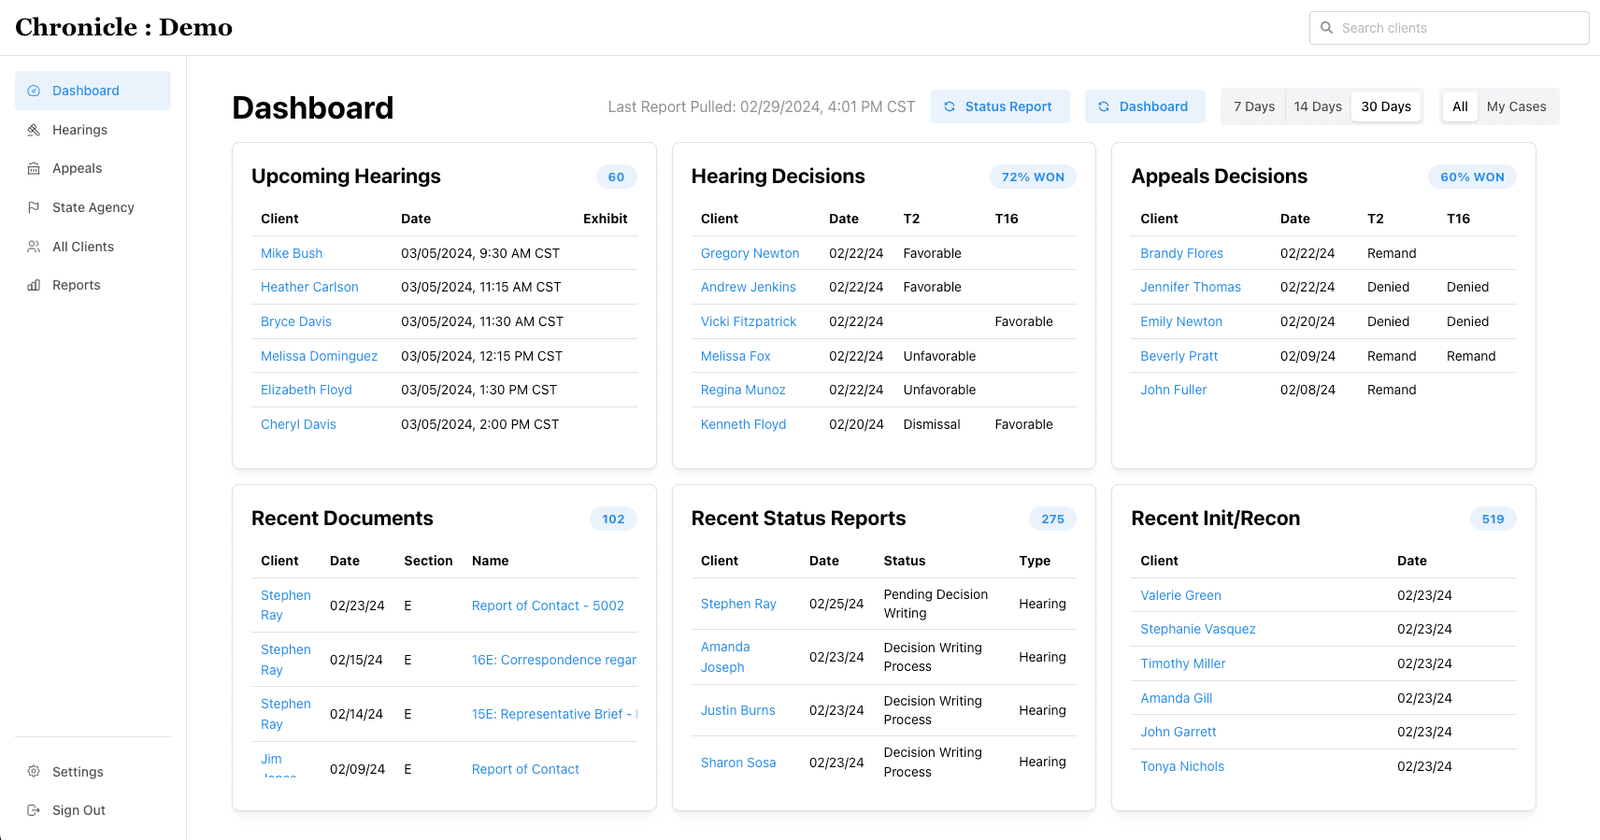This screenshot has width=1600, height=840.
Task: Click the 60% WON badge
Action: [x=1472, y=177]
